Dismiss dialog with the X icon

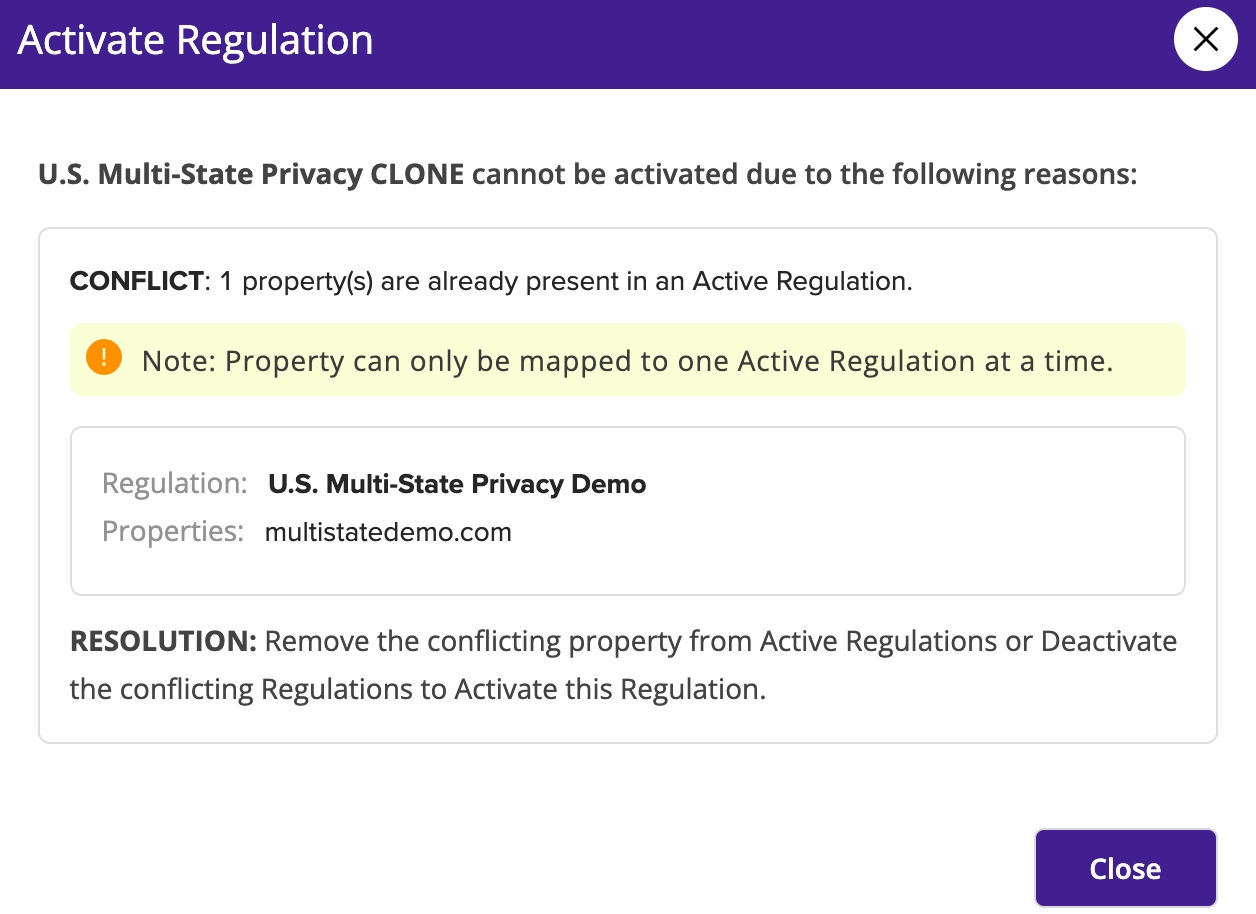[1206, 40]
